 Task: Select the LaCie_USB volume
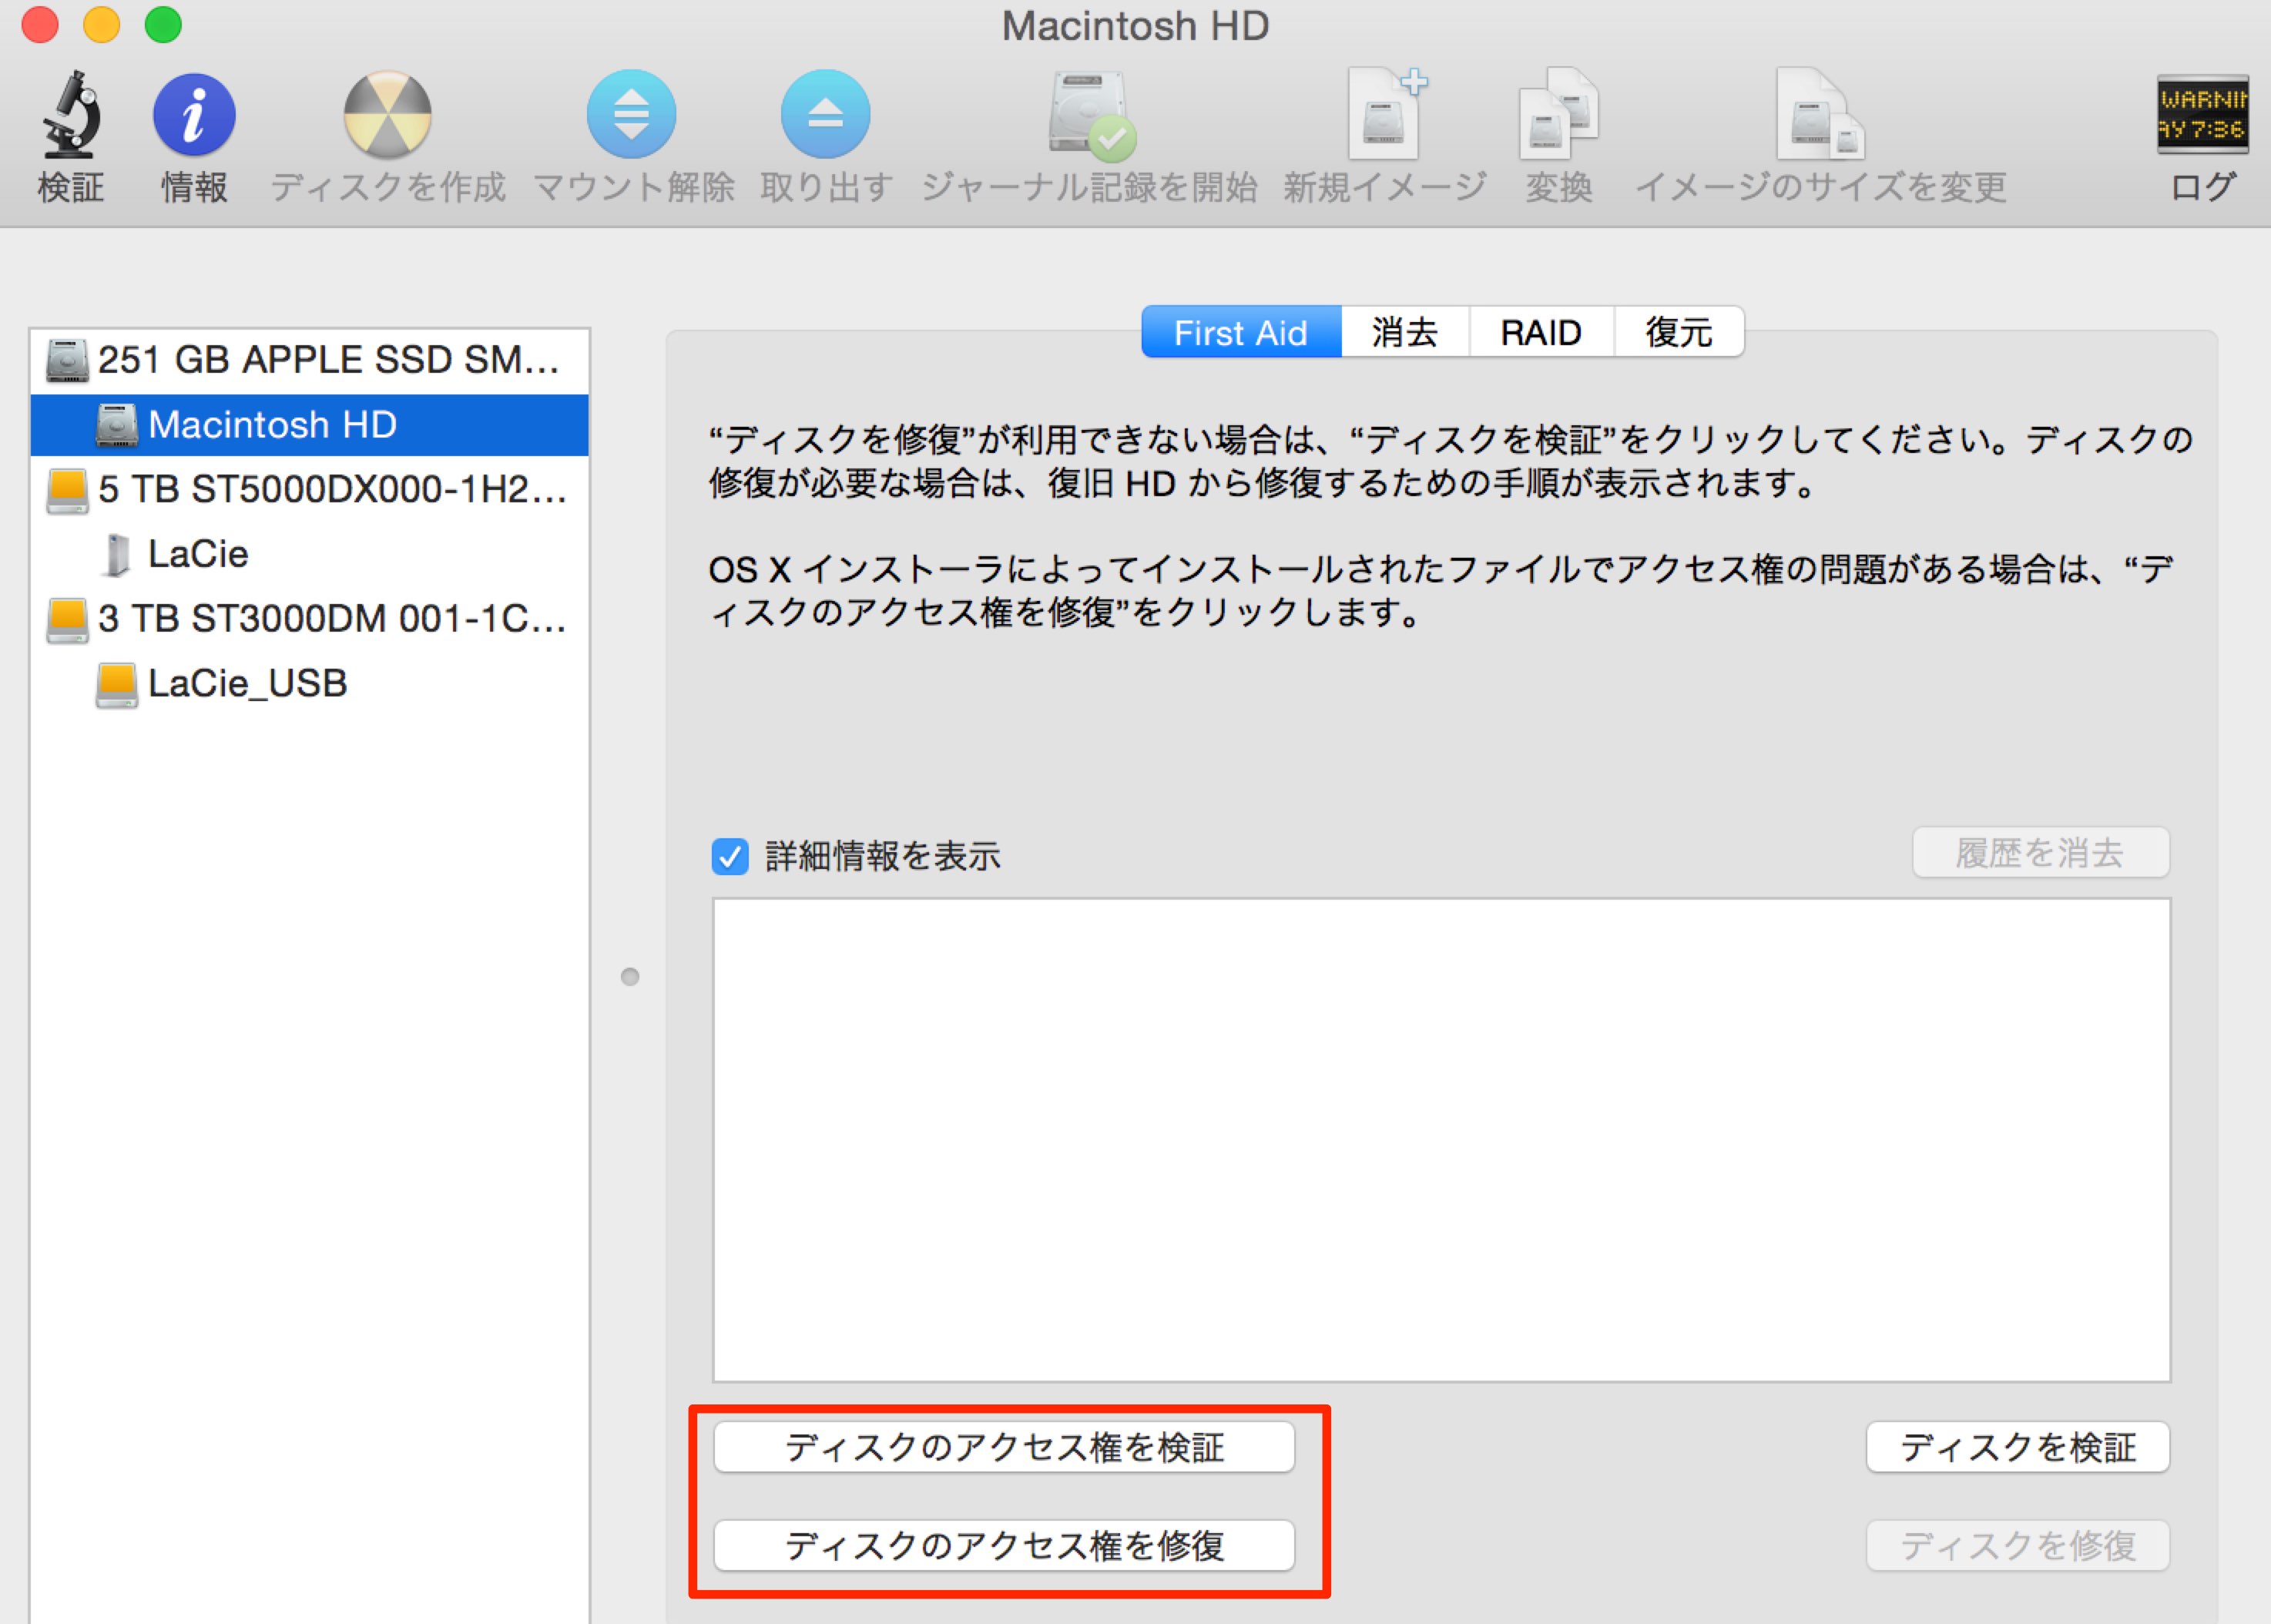click(x=310, y=684)
